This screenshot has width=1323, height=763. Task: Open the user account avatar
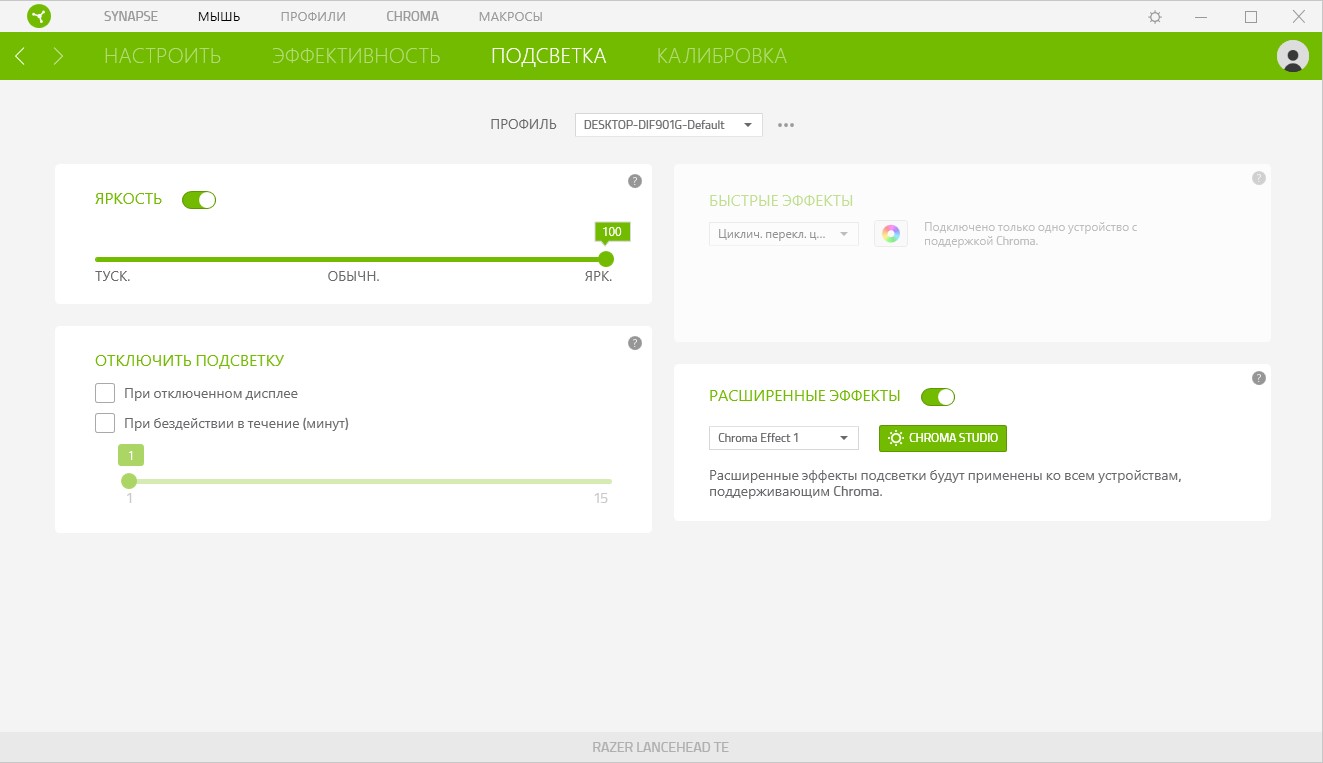[1293, 56]
